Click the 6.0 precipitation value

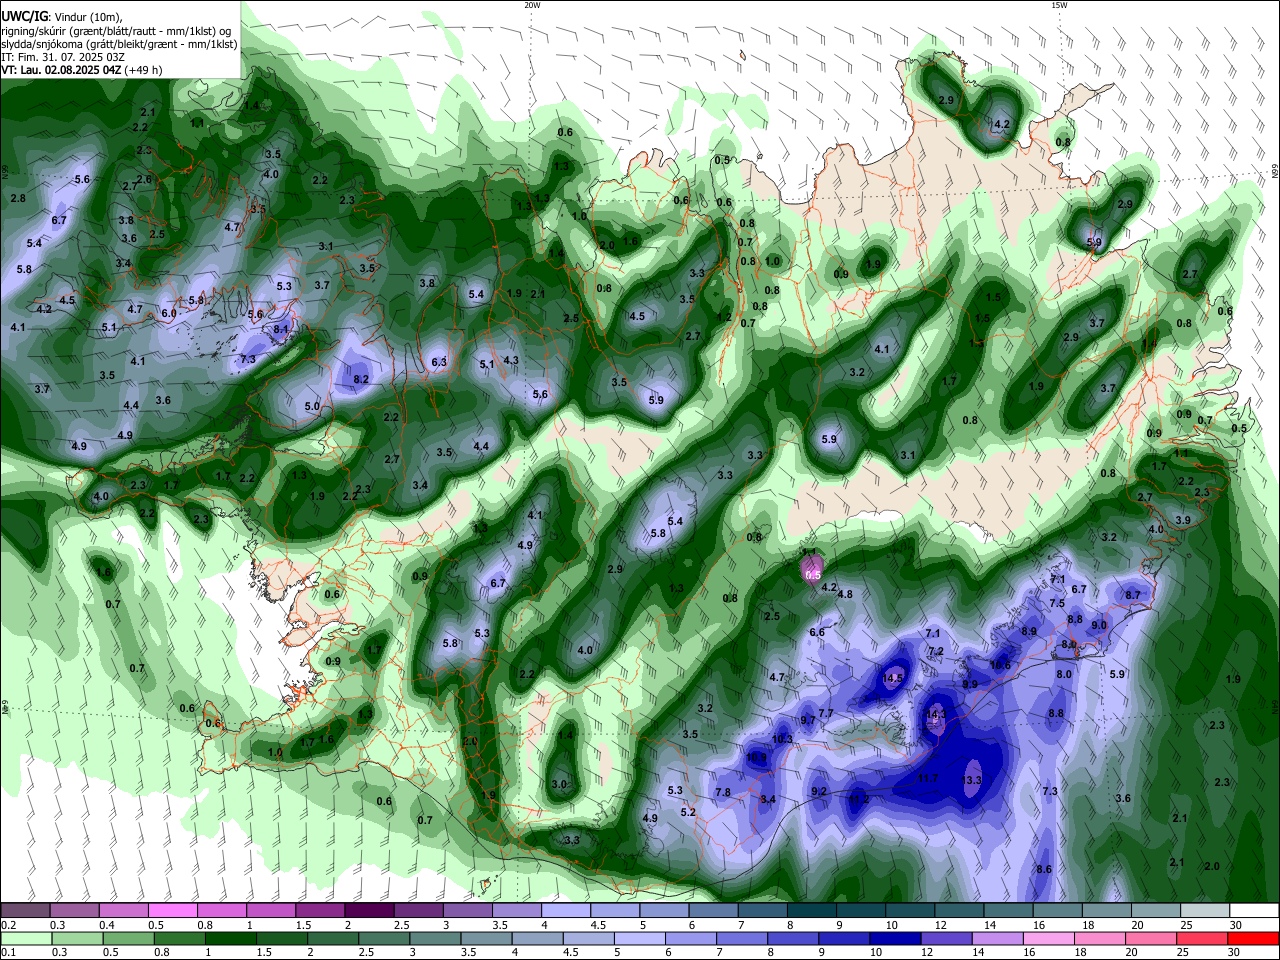click(x=169, y=313)
